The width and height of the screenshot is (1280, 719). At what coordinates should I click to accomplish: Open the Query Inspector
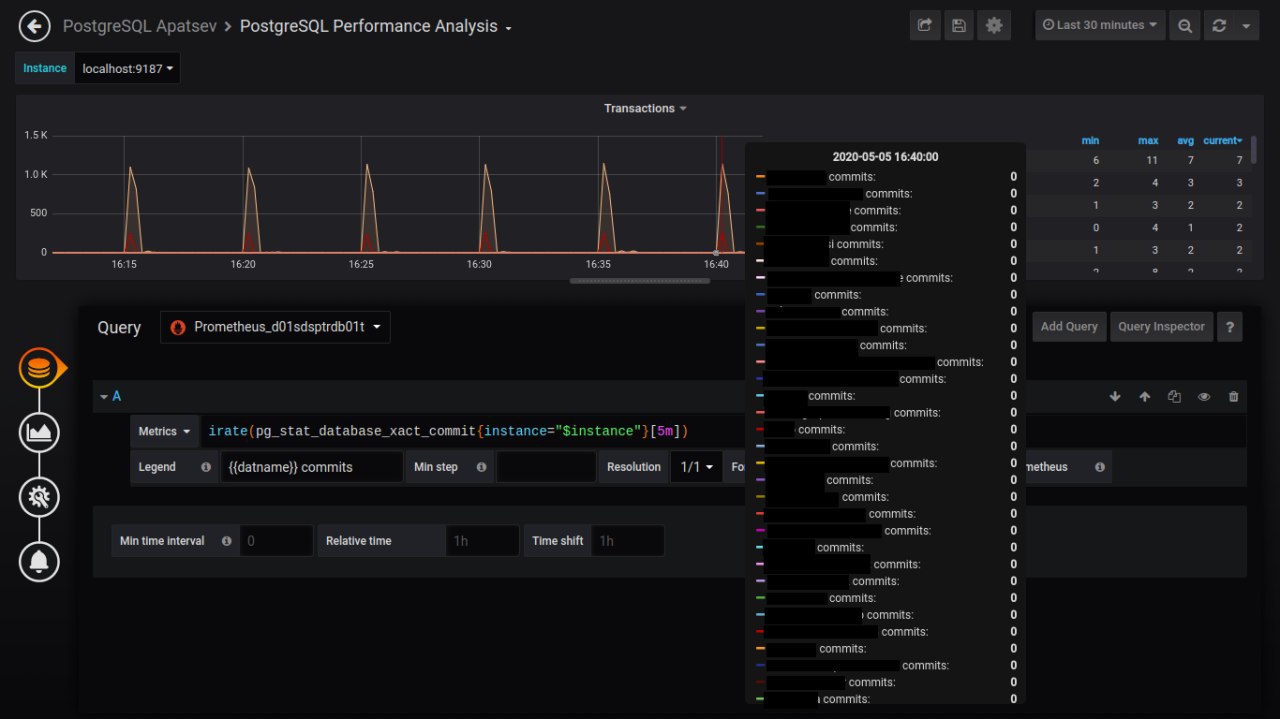(x=1161, y=327)
